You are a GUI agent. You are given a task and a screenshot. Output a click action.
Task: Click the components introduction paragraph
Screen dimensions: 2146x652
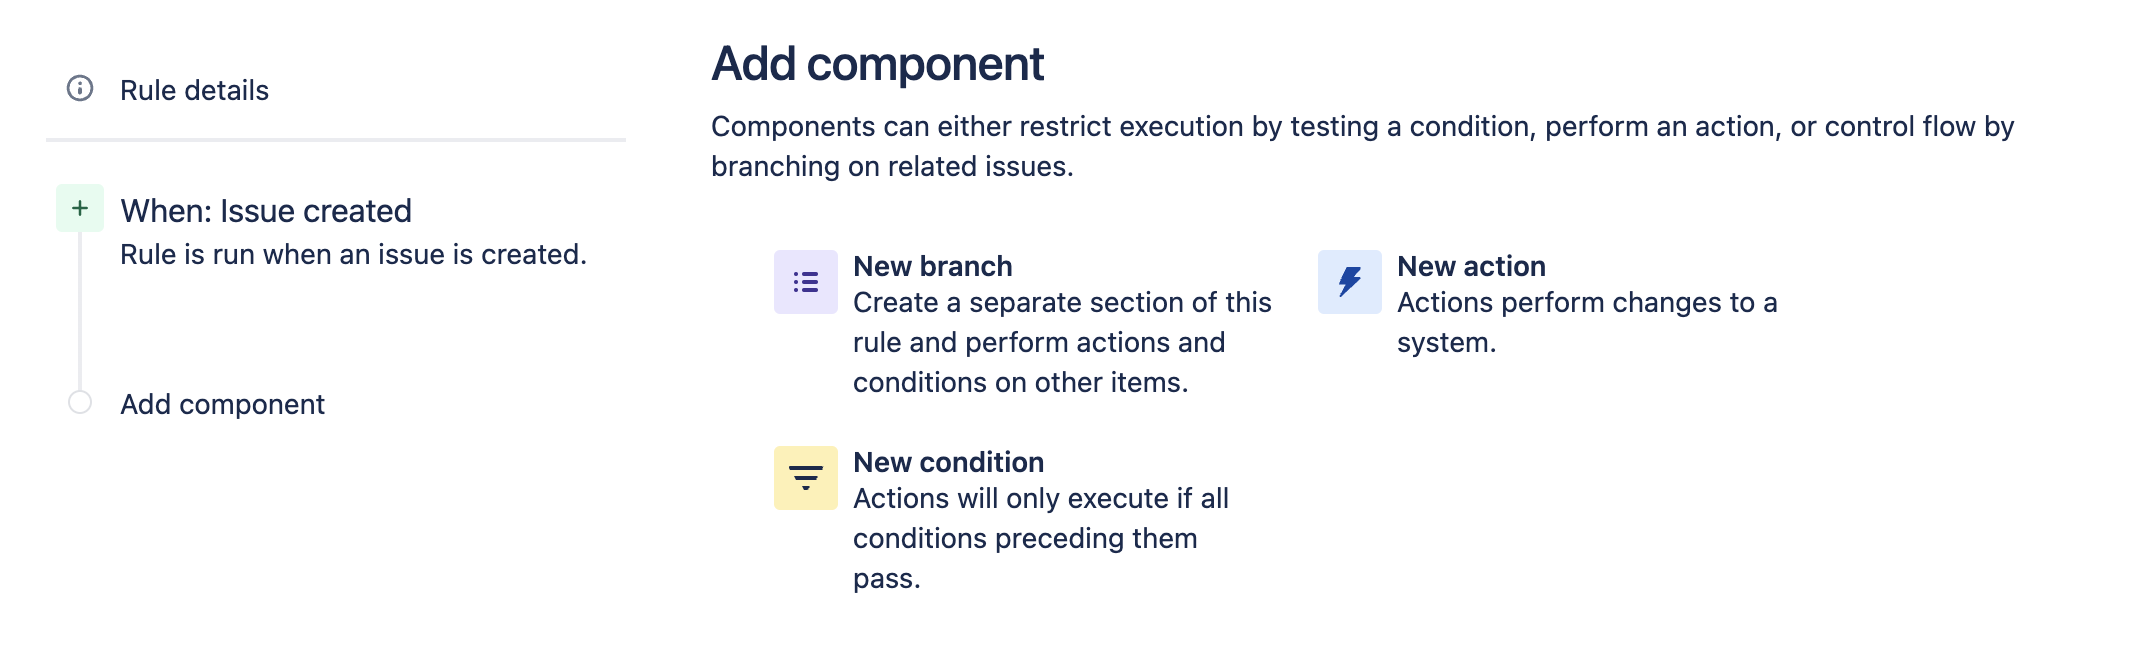1362,146
